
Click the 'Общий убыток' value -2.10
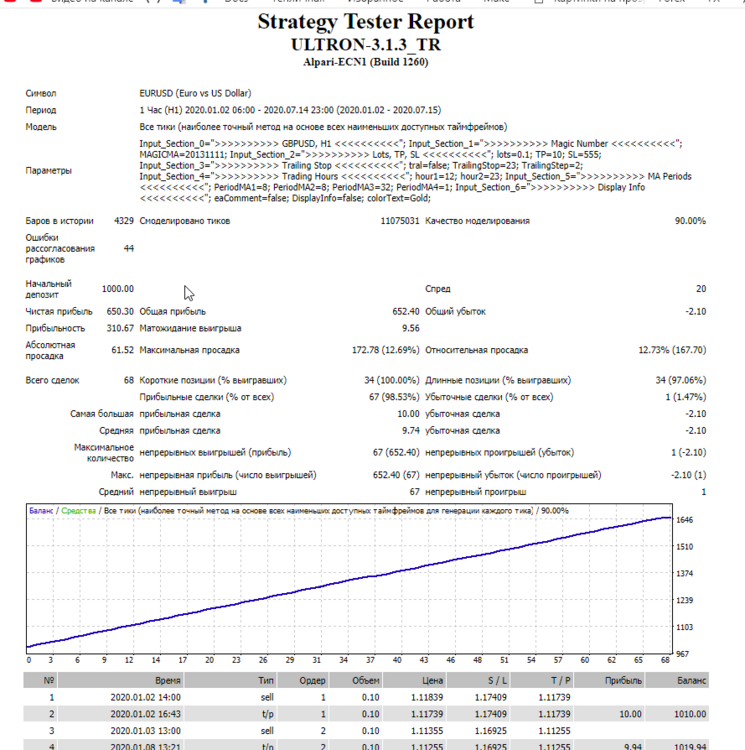click(695, 311)
